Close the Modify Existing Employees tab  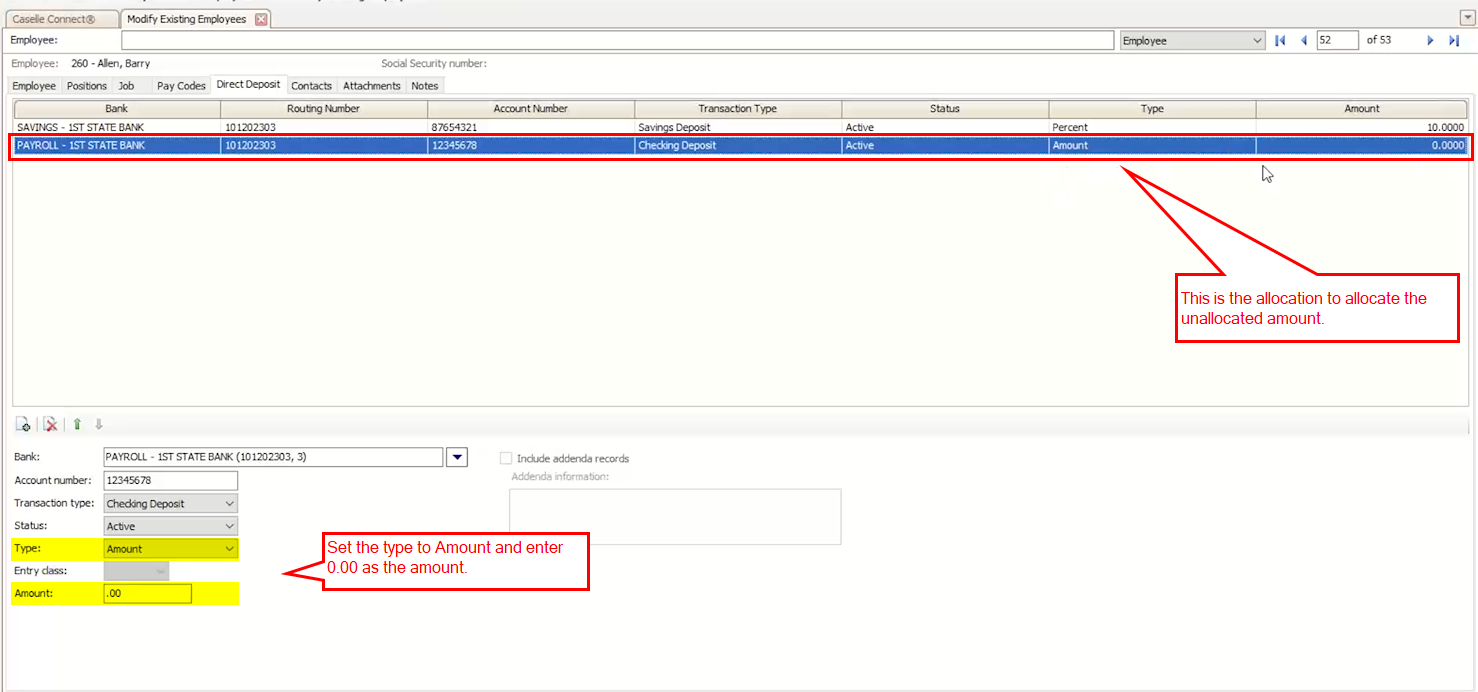click(x=261, y=19)
